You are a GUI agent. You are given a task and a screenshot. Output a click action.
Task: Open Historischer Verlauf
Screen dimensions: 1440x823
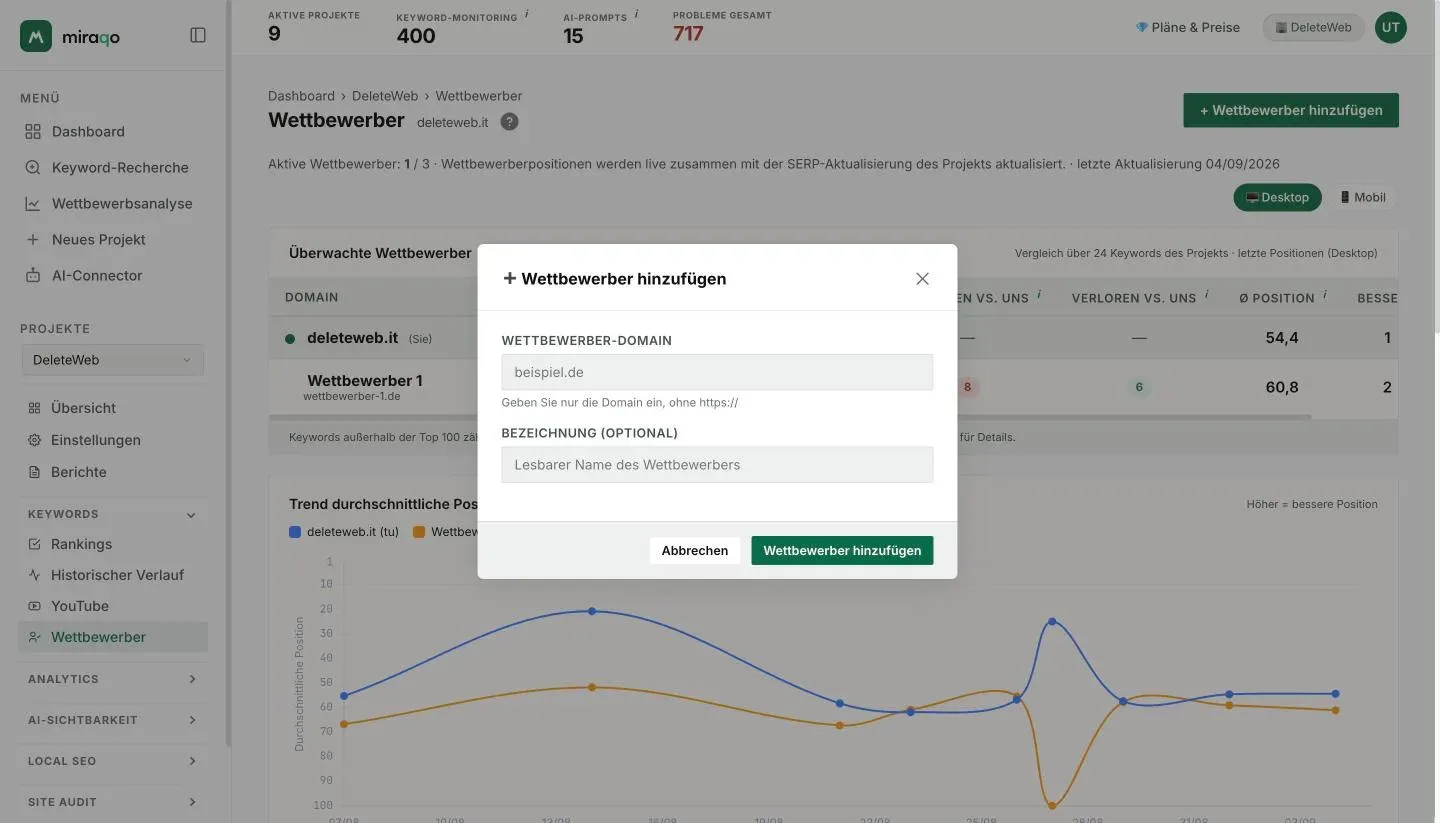118,575
